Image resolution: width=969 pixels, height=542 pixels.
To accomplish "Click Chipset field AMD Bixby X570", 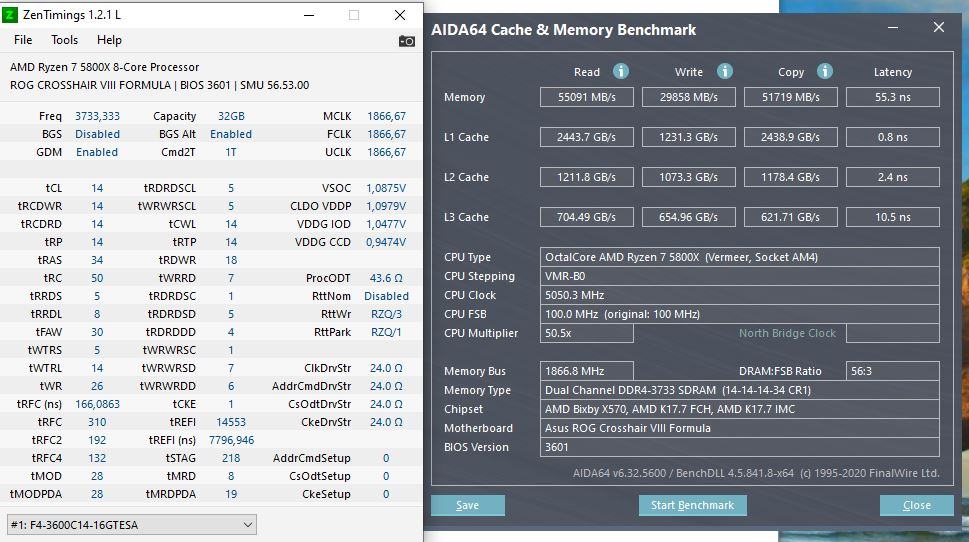I will point(740,409).
